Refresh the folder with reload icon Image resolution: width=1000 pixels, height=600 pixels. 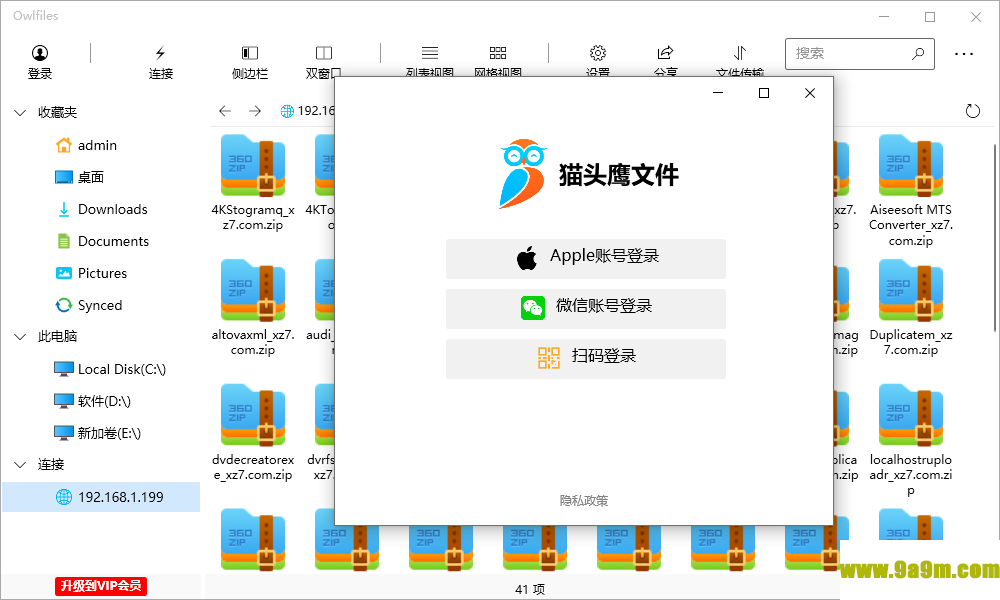(973, 111)
